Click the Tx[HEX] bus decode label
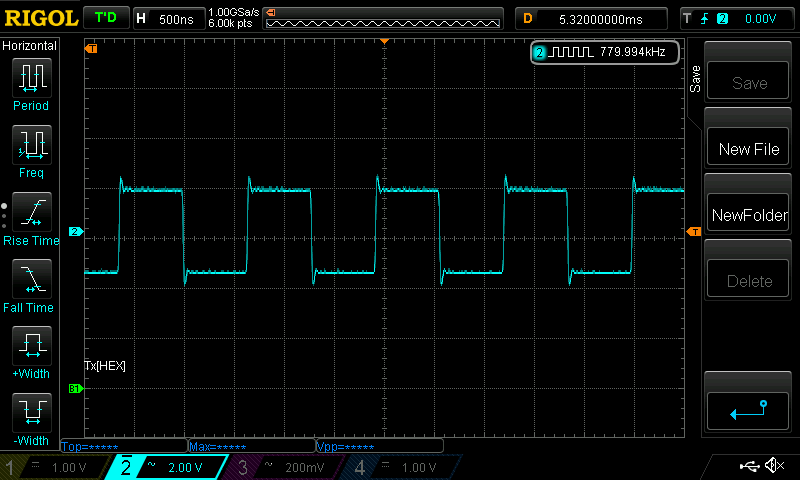Image resolution: width=800 pixels, height=480 pixels. pyautogui.click(x=105, y=366)
